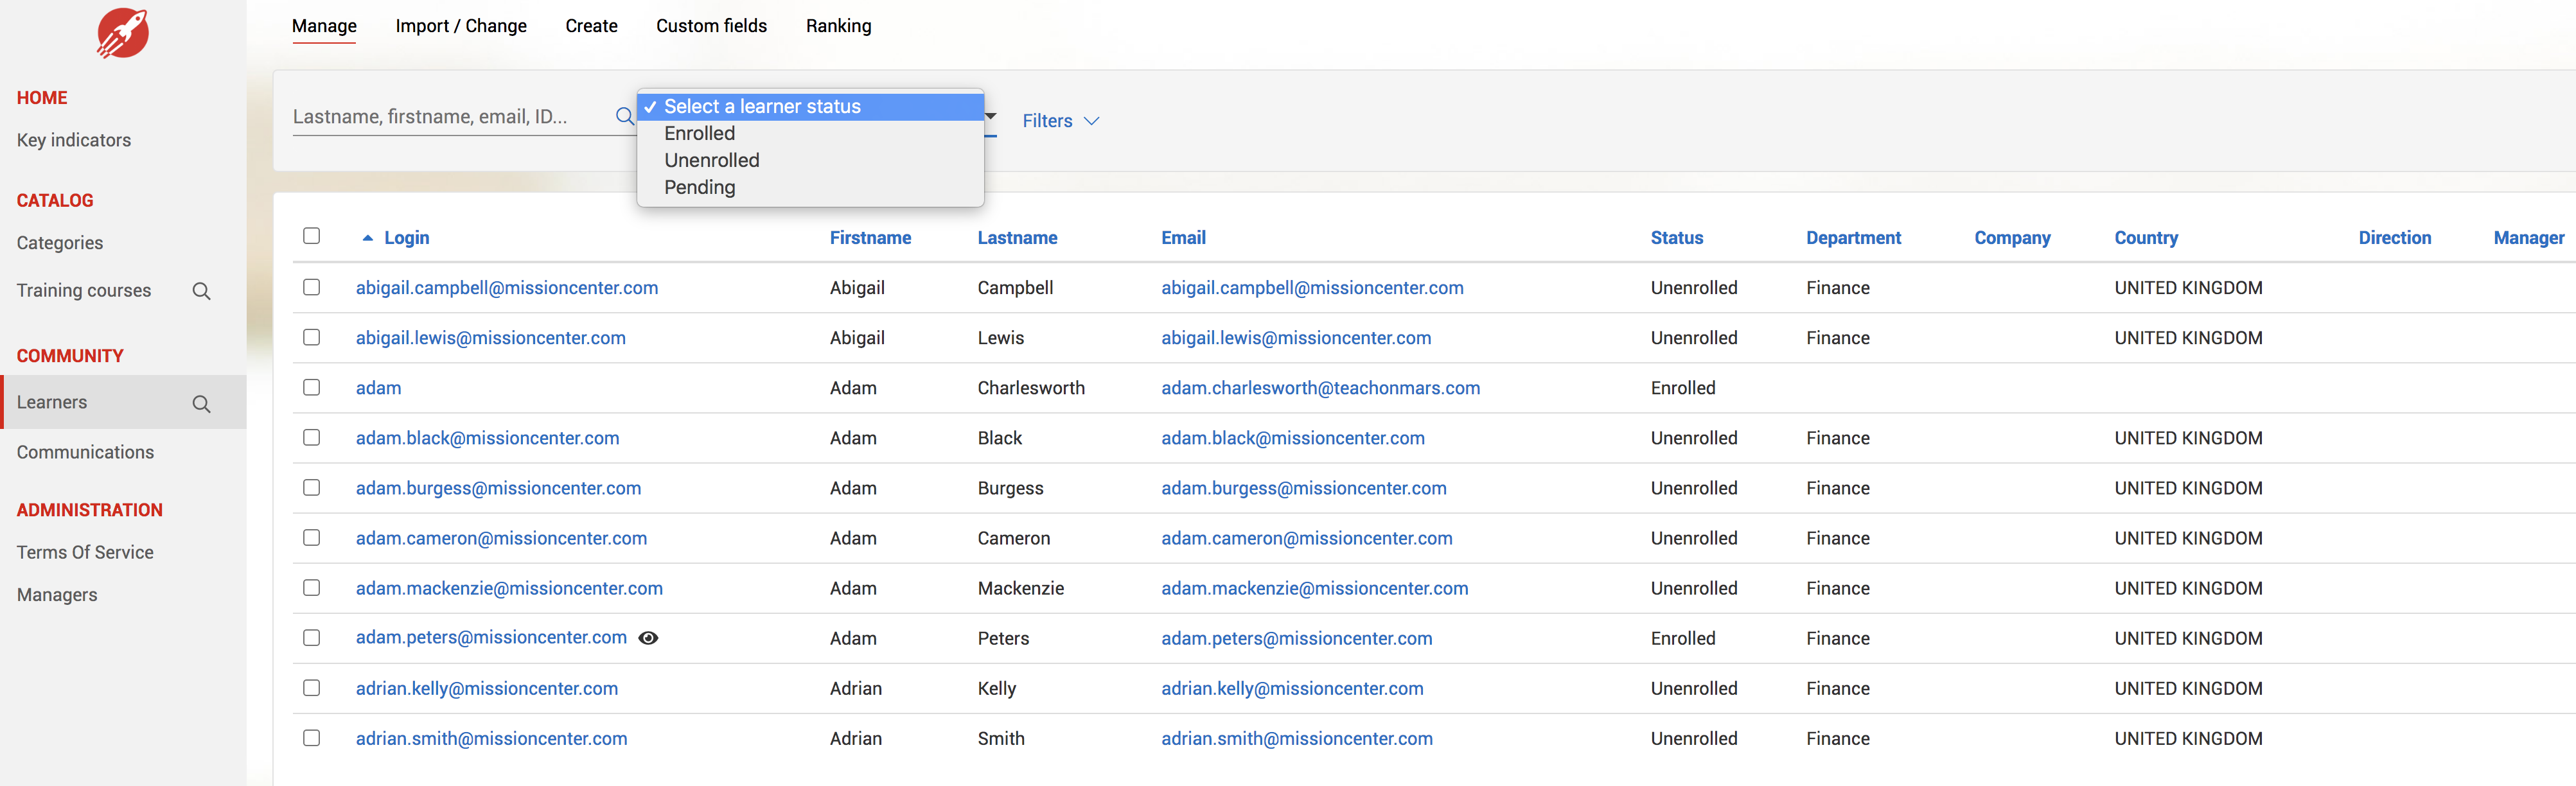Open Categories in the sidebar

[x=60, y=243]
